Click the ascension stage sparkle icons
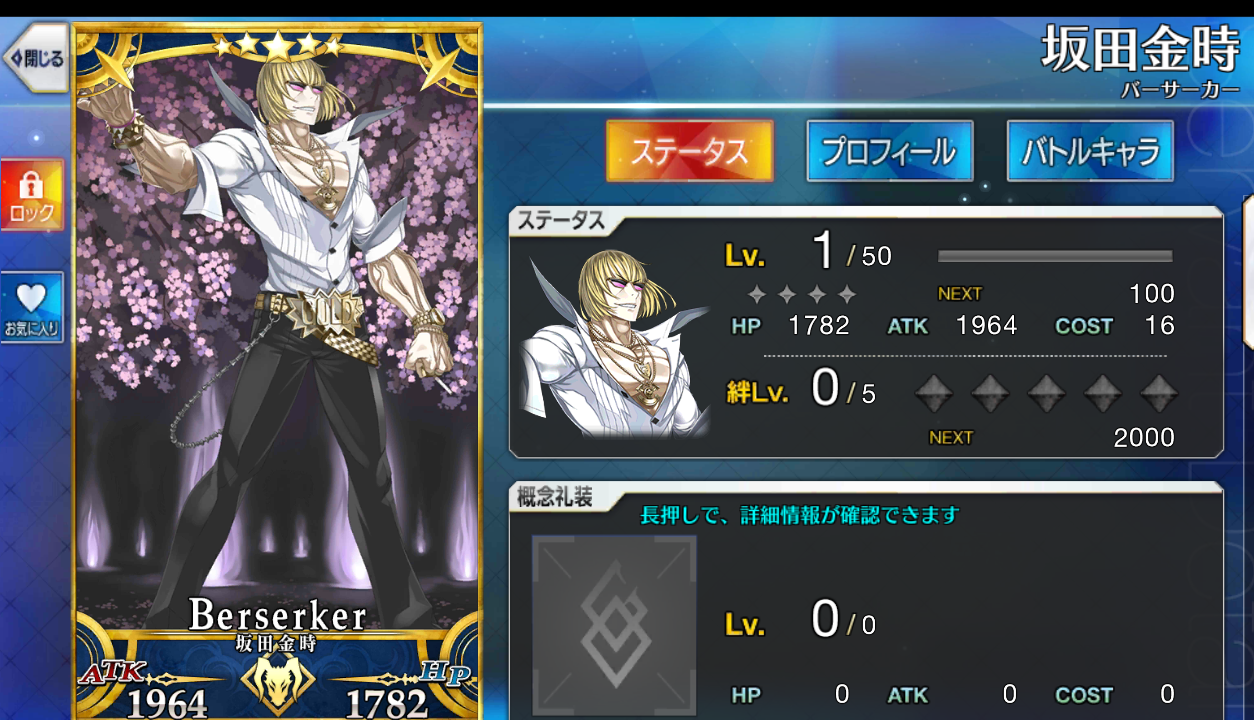This screenshot has width=1254, height=720. [802, 294]
